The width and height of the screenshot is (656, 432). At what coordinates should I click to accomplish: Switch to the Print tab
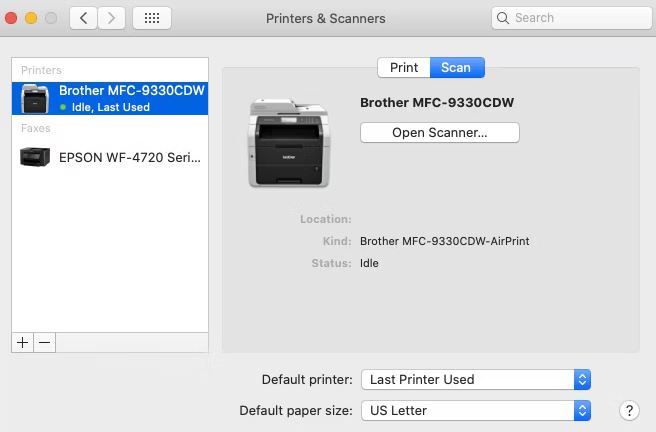coord(404,67)
